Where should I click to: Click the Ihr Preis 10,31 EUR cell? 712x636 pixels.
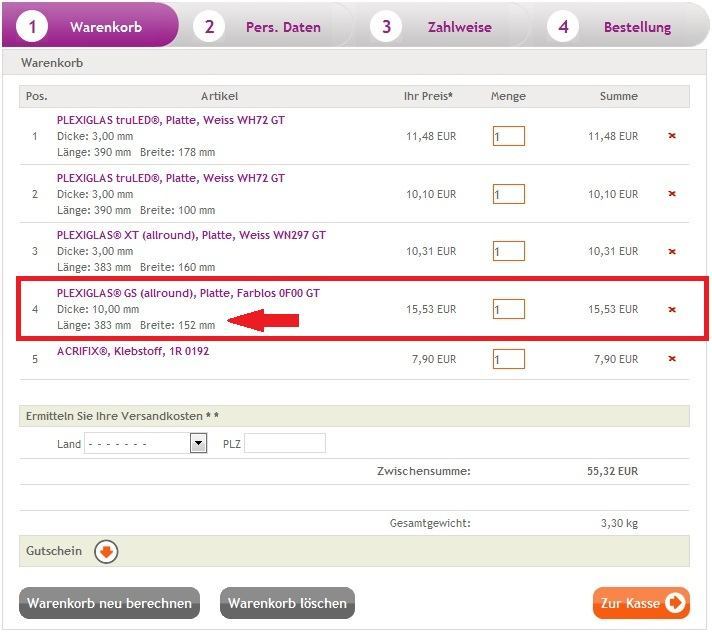pyautogui.click(x=431, y=251)
